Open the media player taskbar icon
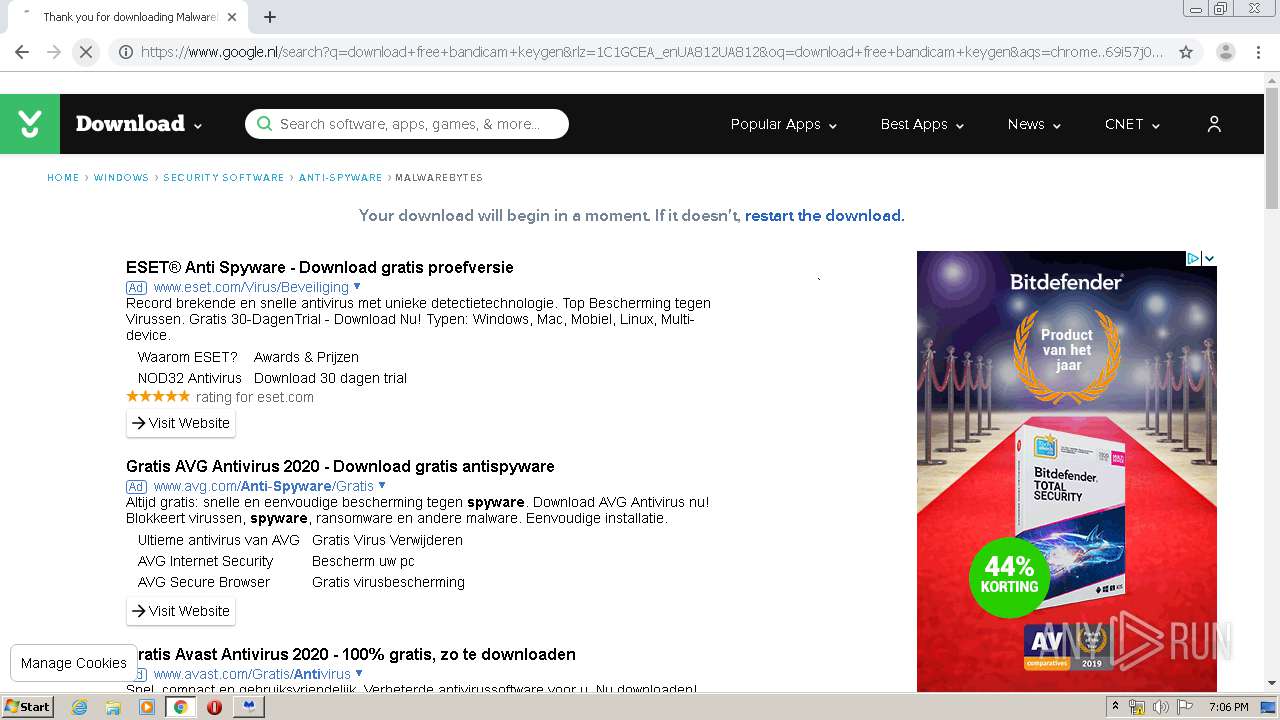The height and width of the screenshot is (720, 1280). point(147,707)
